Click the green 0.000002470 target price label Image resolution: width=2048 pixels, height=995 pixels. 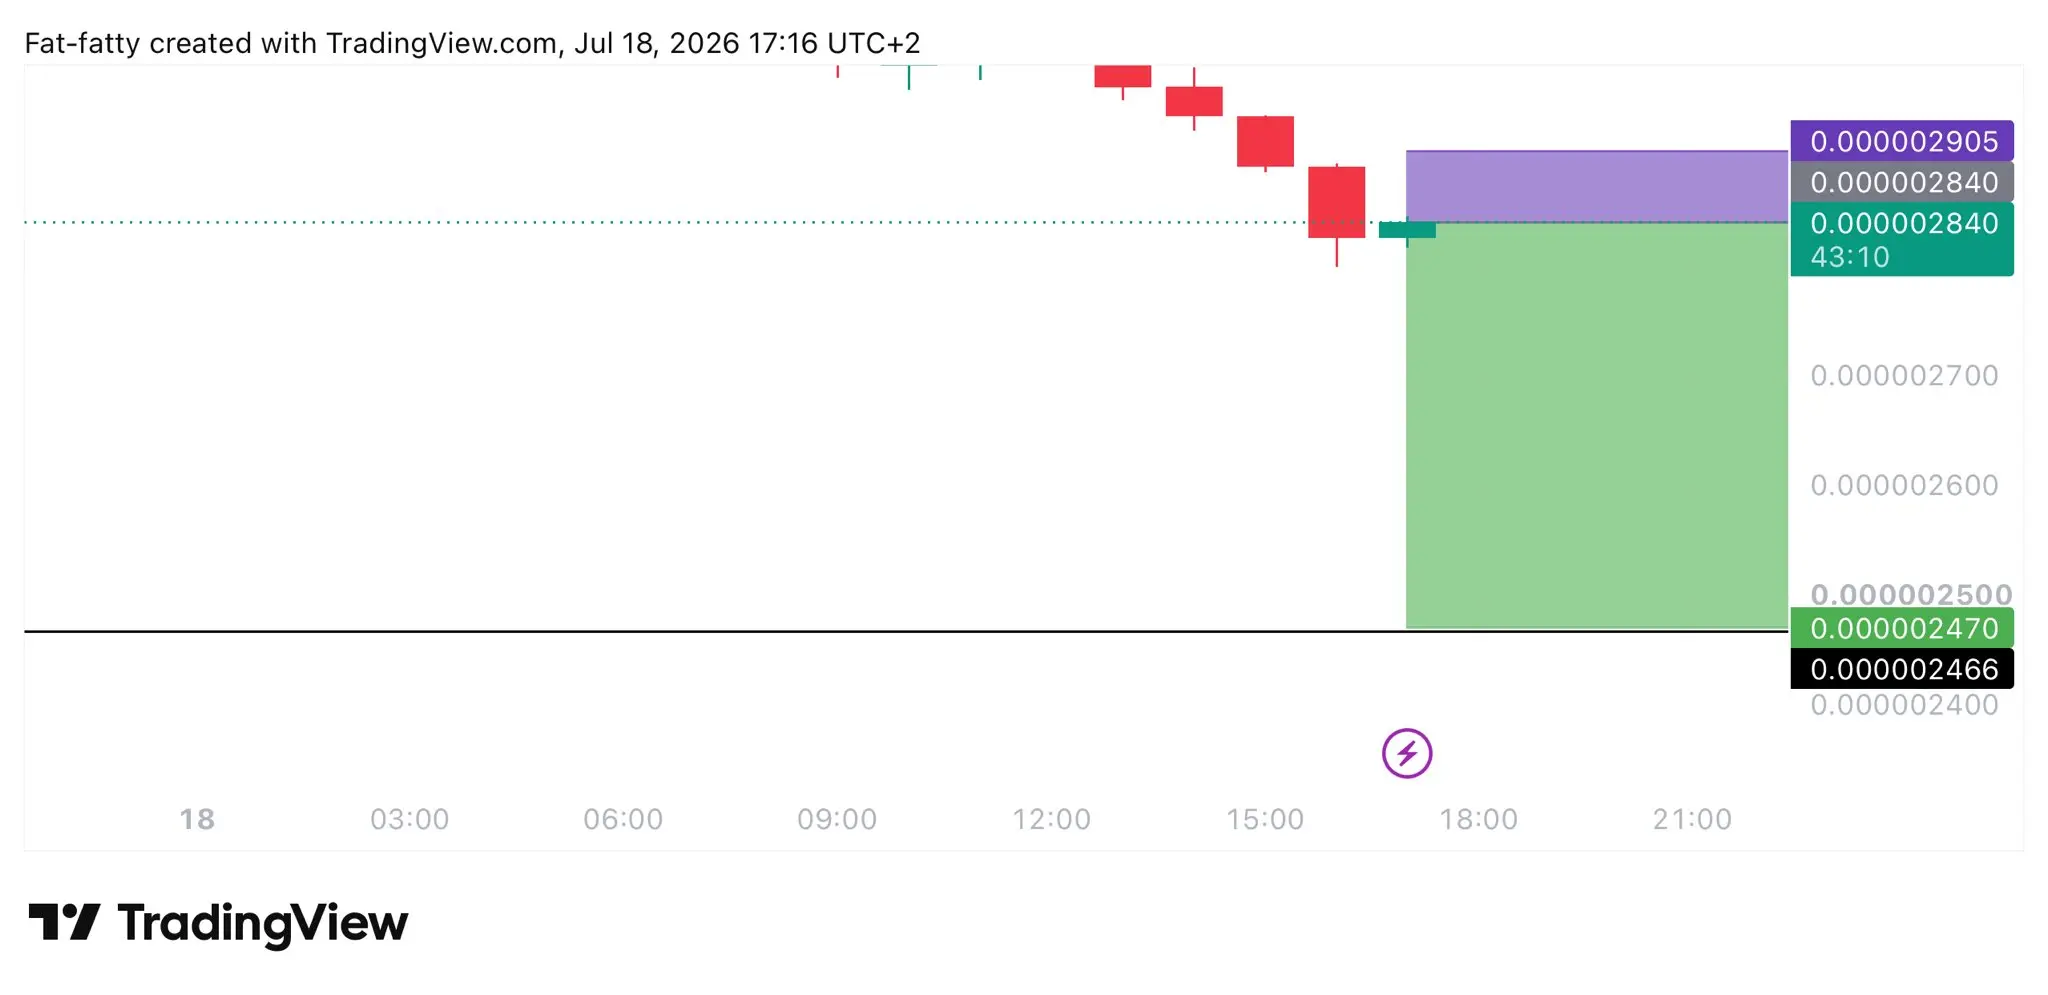tap(1902, 628)
